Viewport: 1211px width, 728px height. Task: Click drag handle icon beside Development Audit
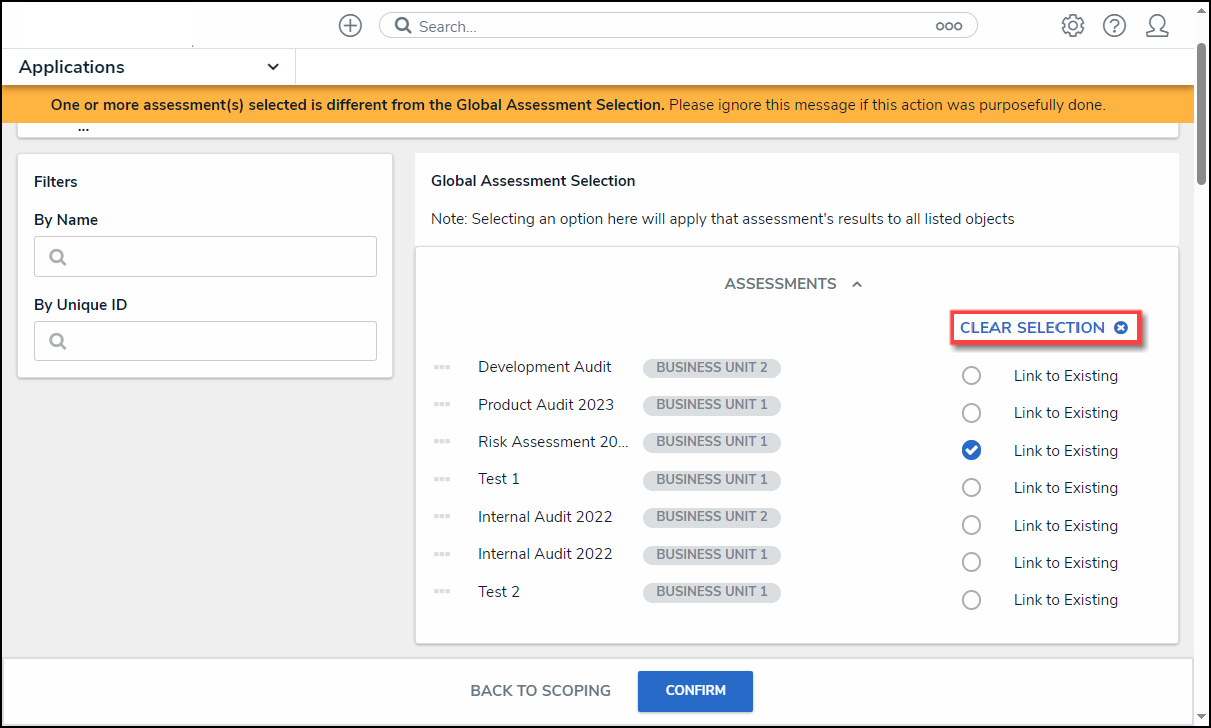tap(442, 368)
